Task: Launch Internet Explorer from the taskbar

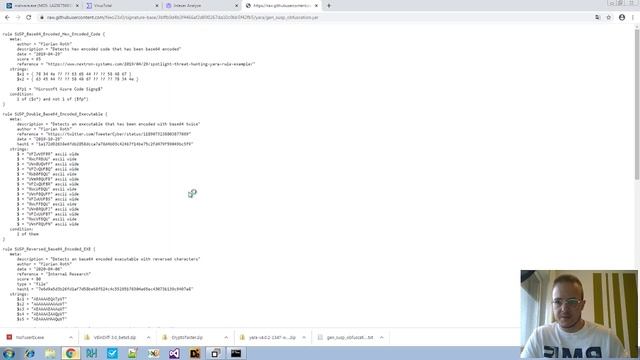Action: 29,353
